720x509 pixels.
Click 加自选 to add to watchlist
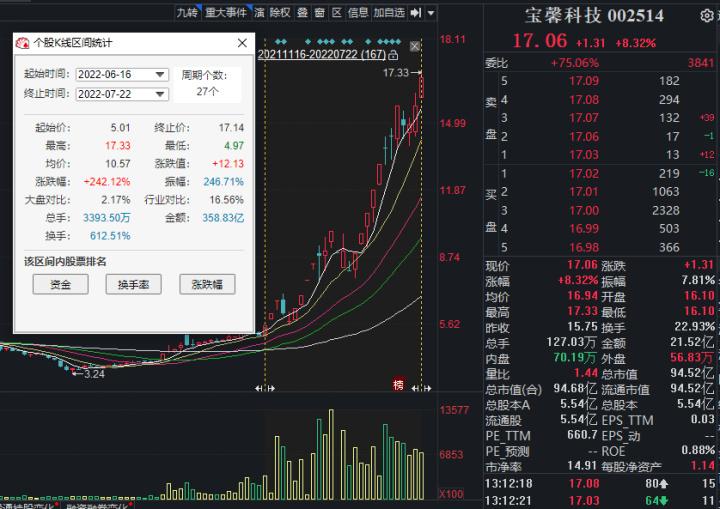[x=389, y=12]
